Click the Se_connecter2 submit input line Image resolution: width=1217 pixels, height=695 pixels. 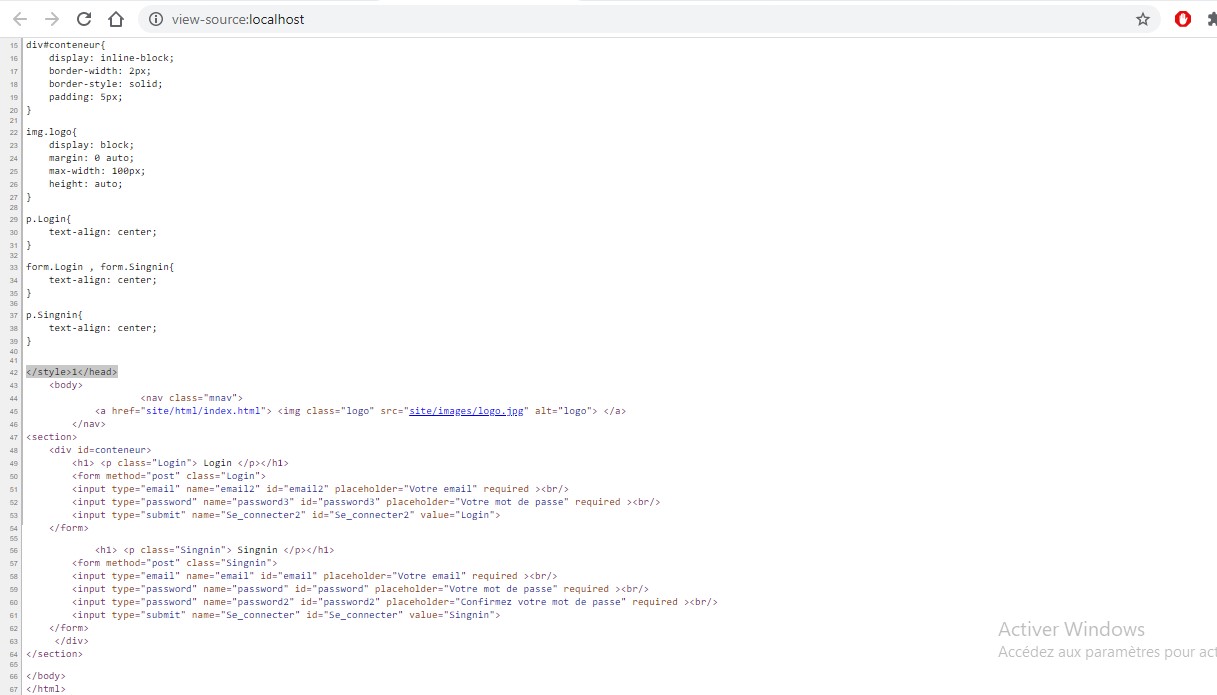pyautogui.click(x=287, y=514)
